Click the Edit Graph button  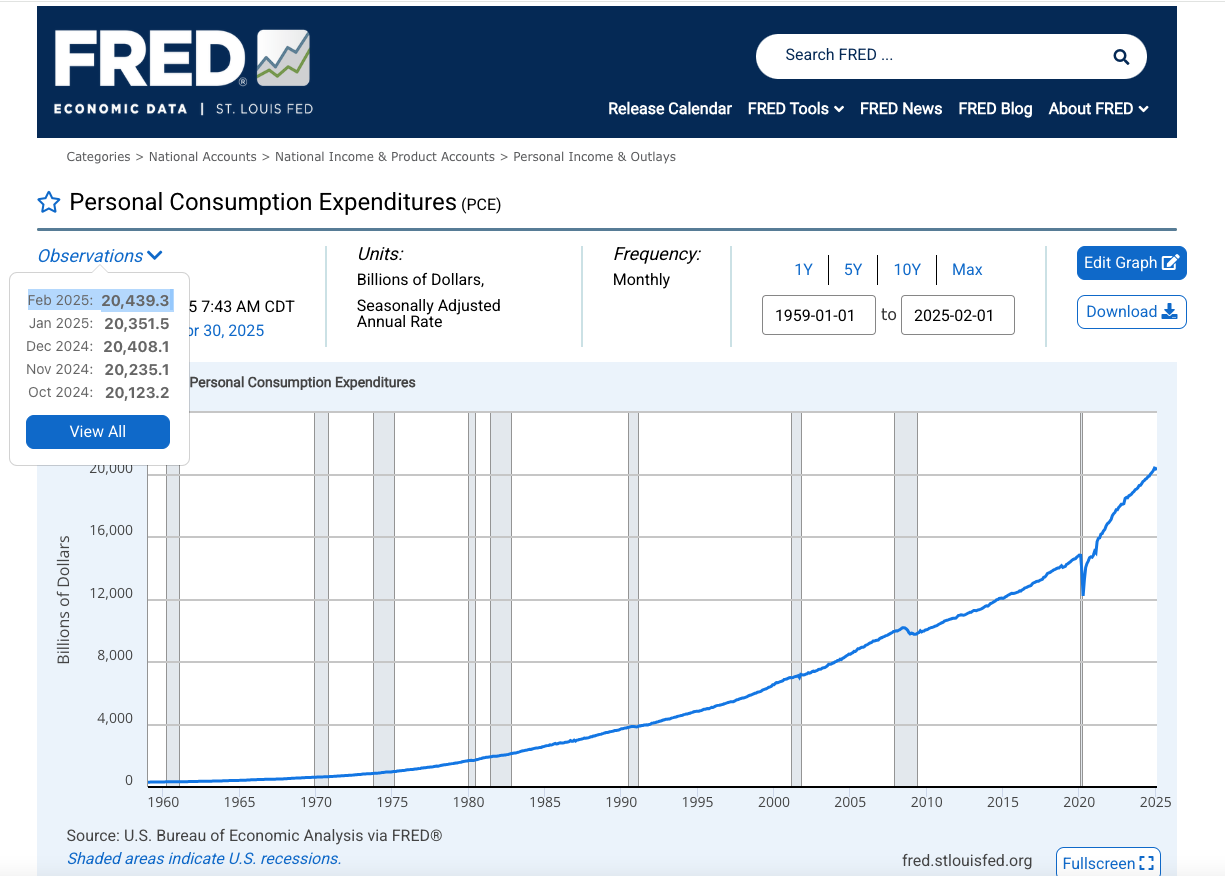pos(1132,263)
